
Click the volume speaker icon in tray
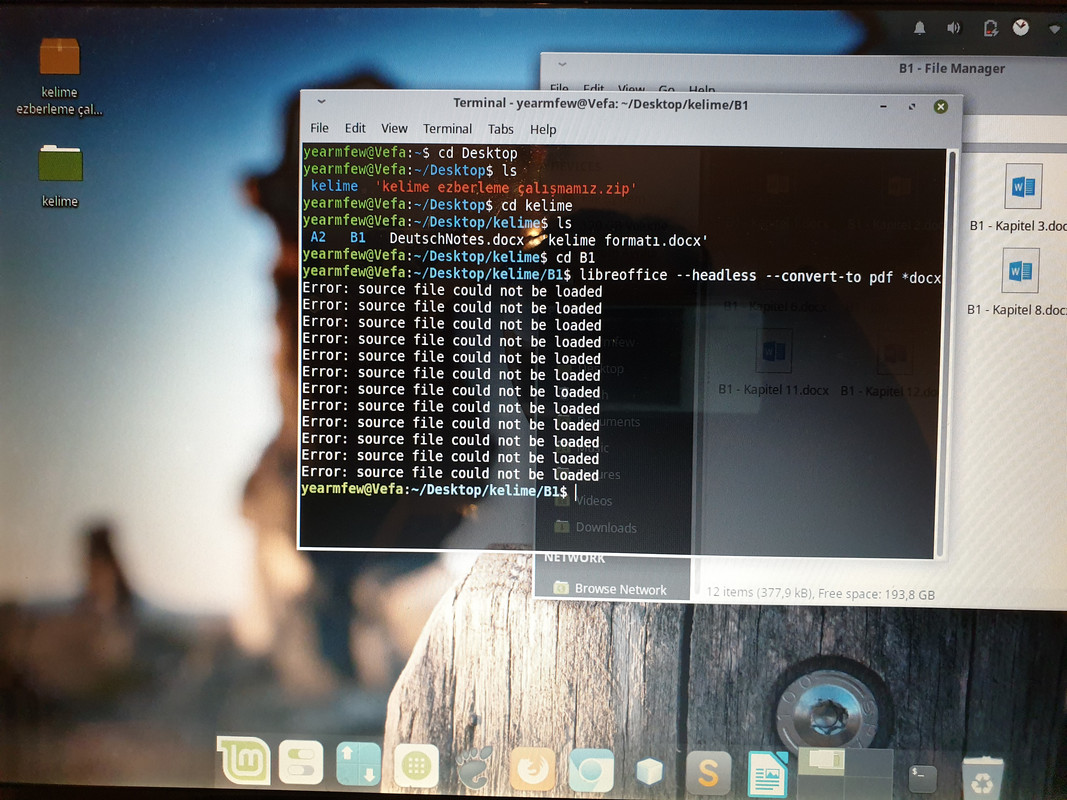pos(954,28)
